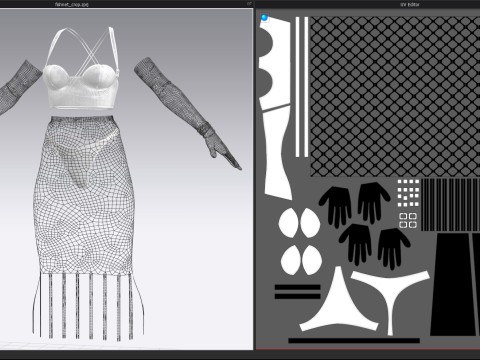
Task: Select the long black bar at the UV bottom
Action: 354,341
